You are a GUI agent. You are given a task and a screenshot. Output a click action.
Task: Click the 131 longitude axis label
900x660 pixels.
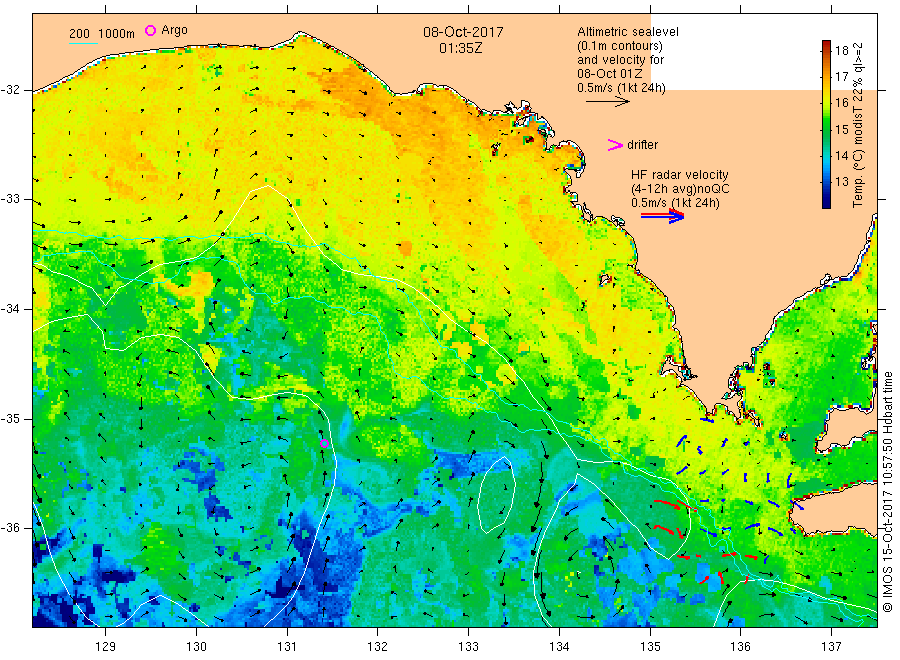[x=287, y=647]
